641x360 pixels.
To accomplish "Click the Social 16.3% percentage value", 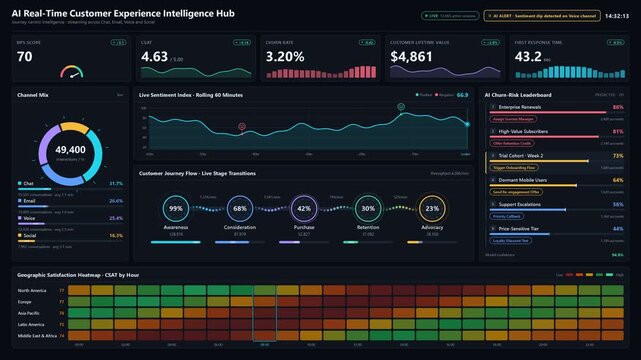I will click(x=116, y=235).
